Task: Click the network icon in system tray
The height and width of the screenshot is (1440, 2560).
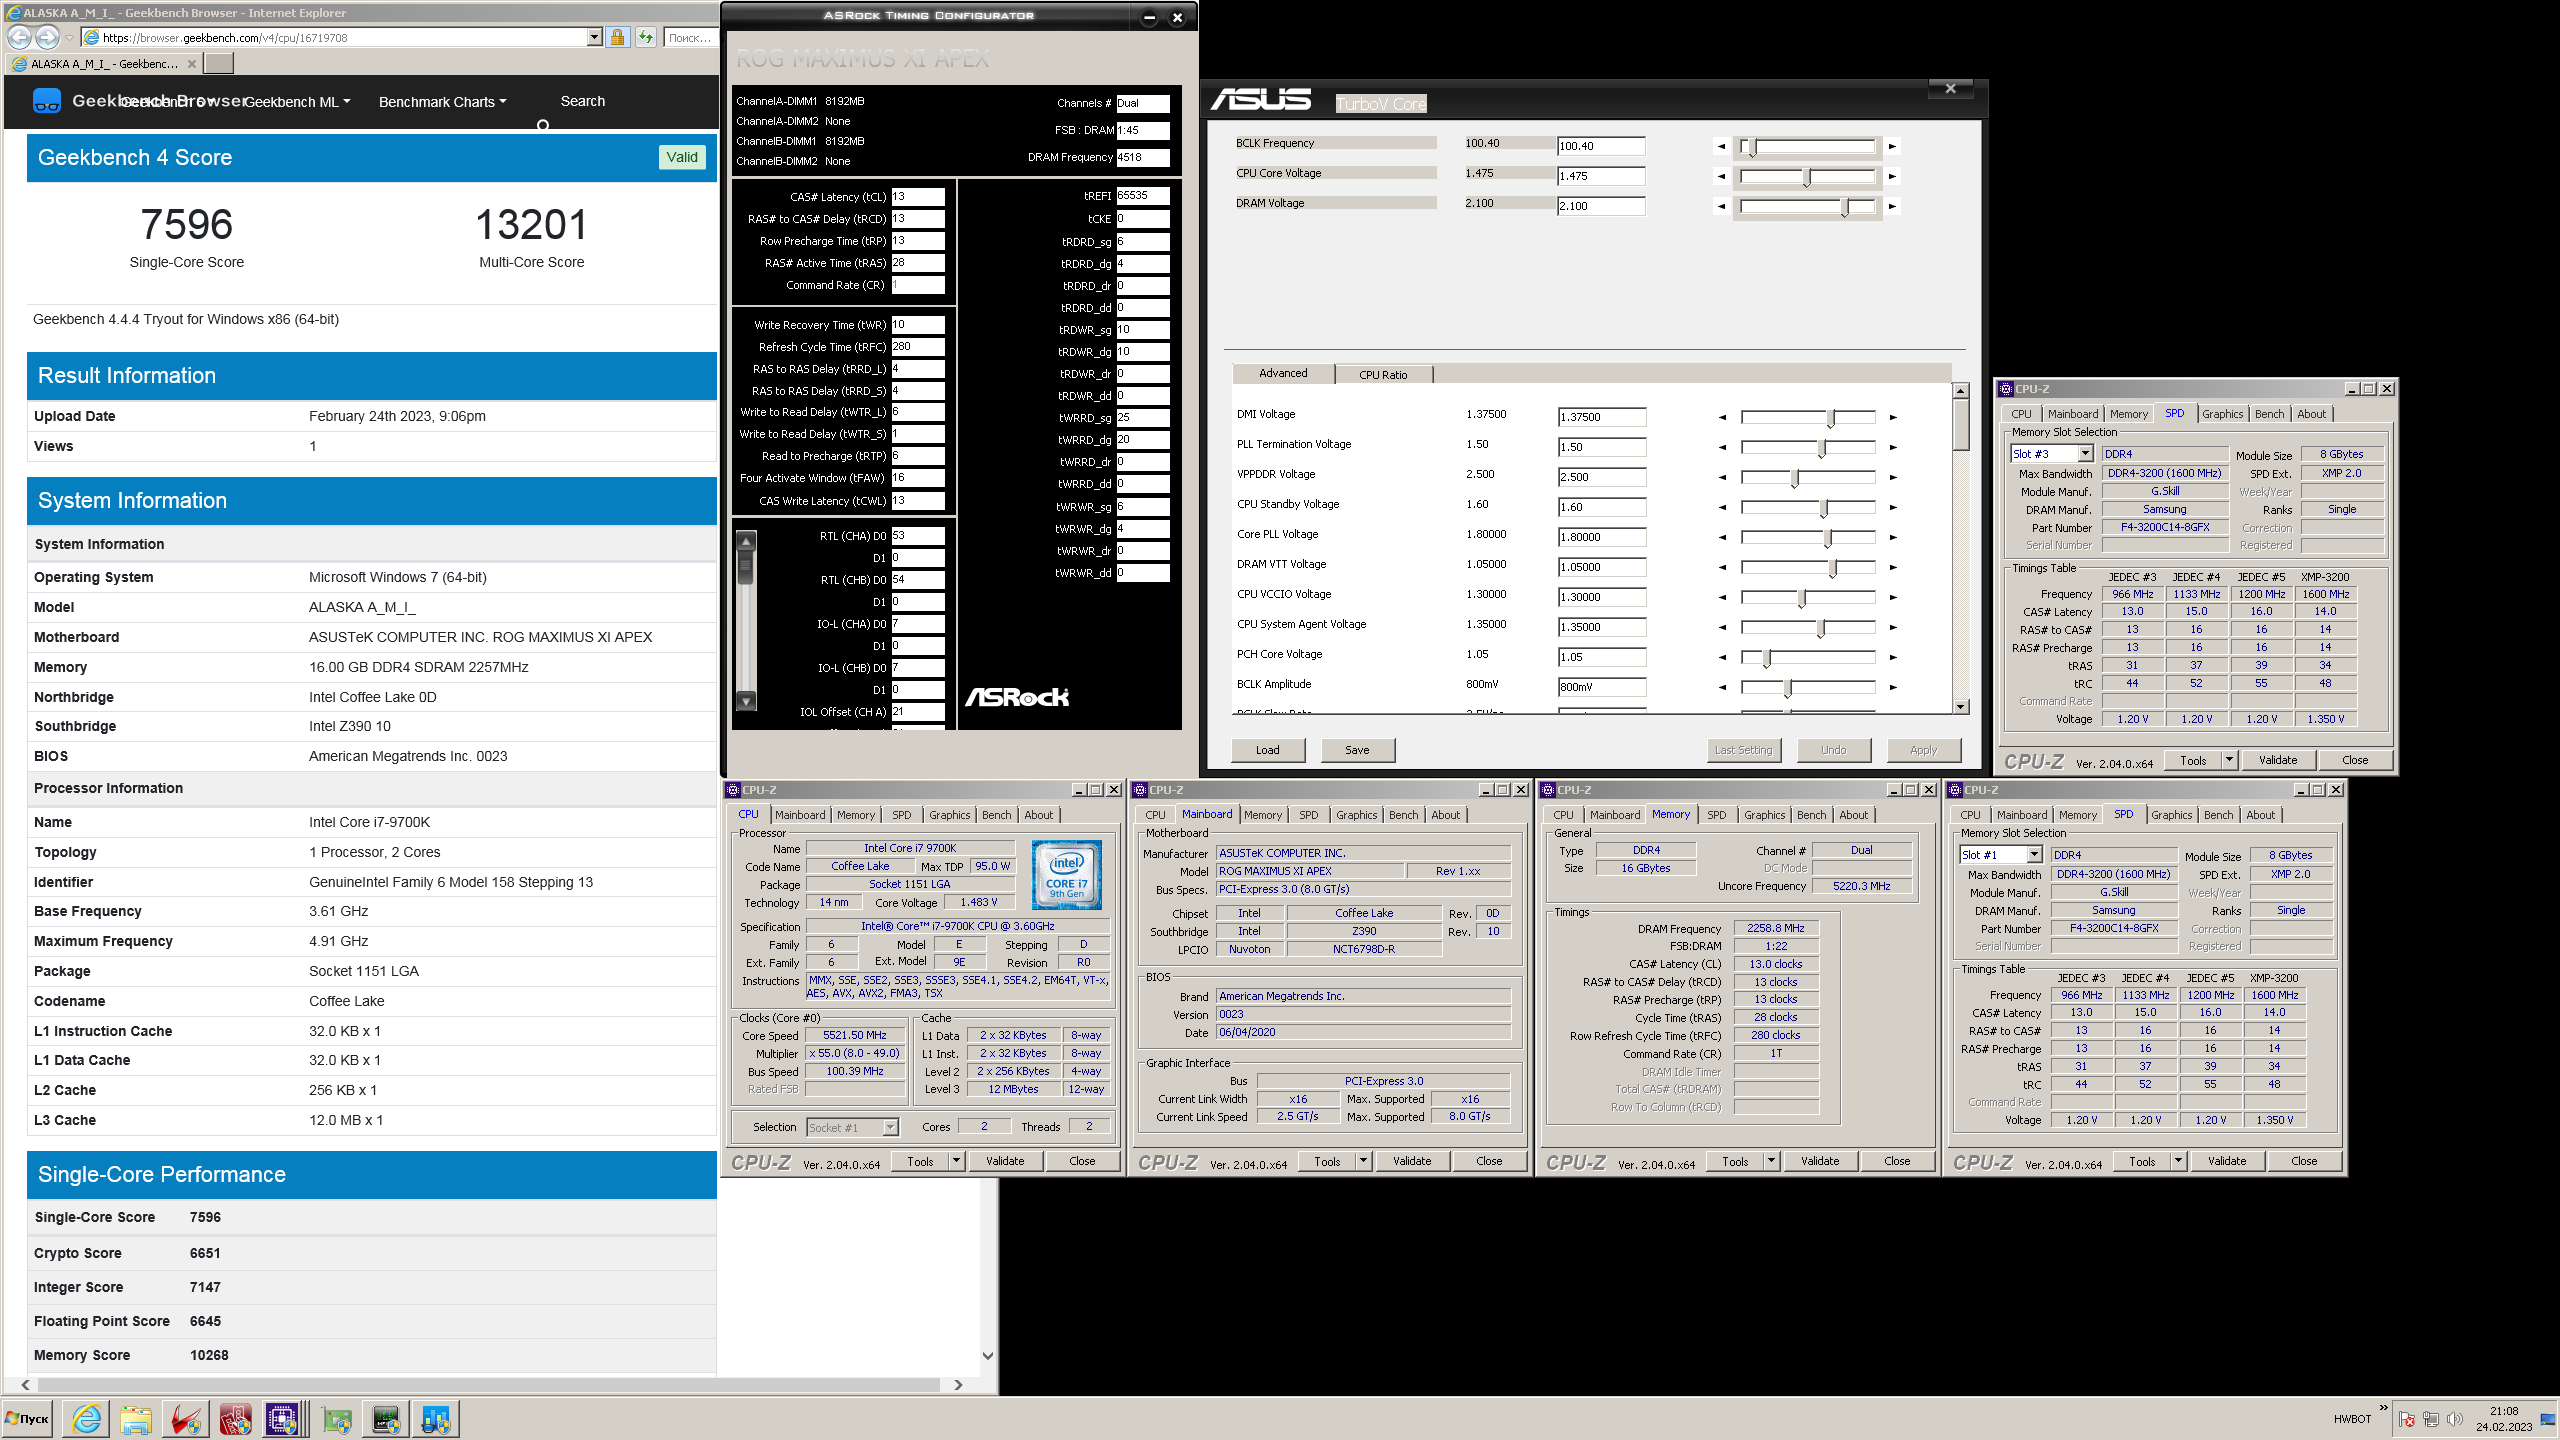Action: pos(2431,1419)
